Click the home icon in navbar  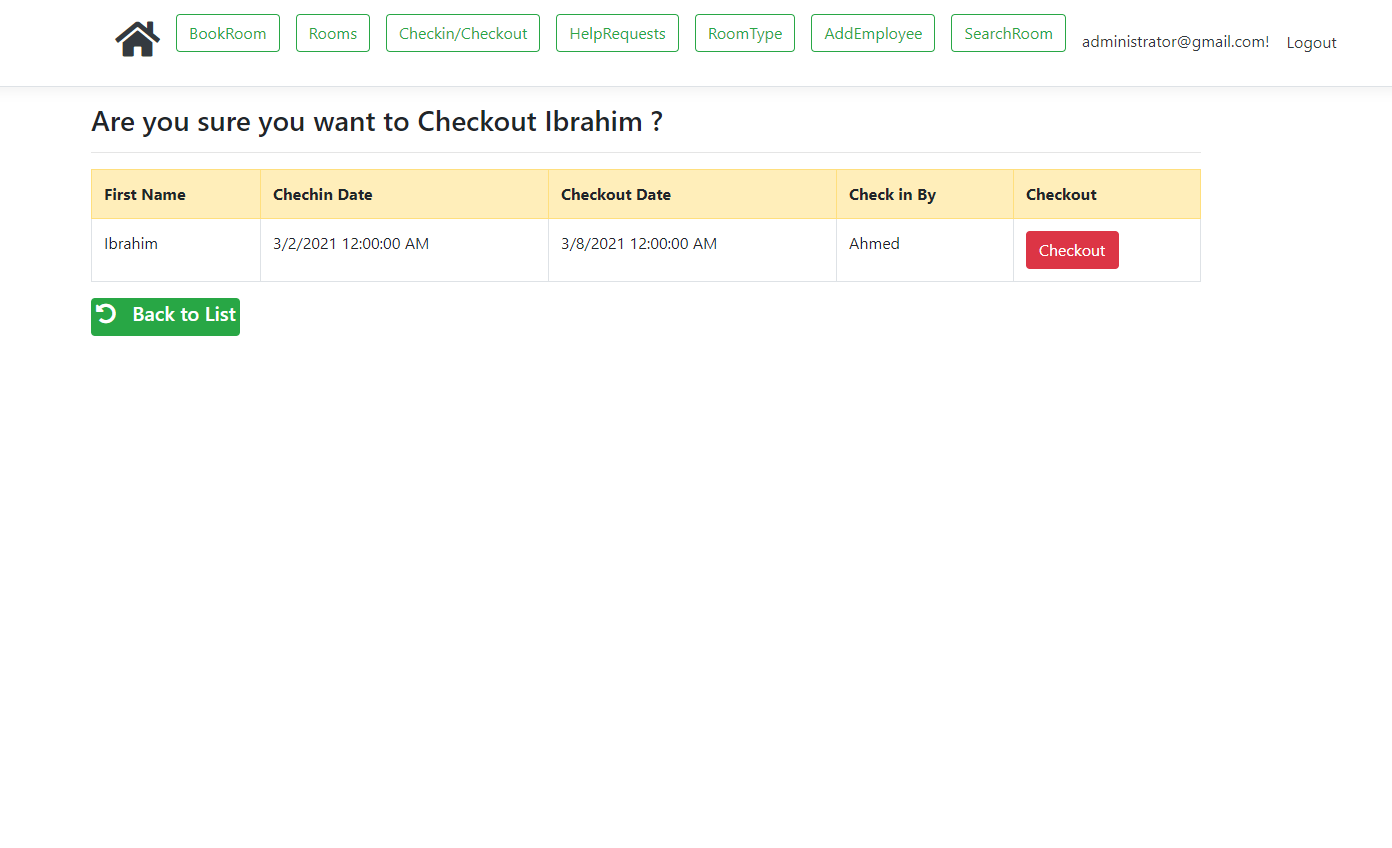(137, 39)
